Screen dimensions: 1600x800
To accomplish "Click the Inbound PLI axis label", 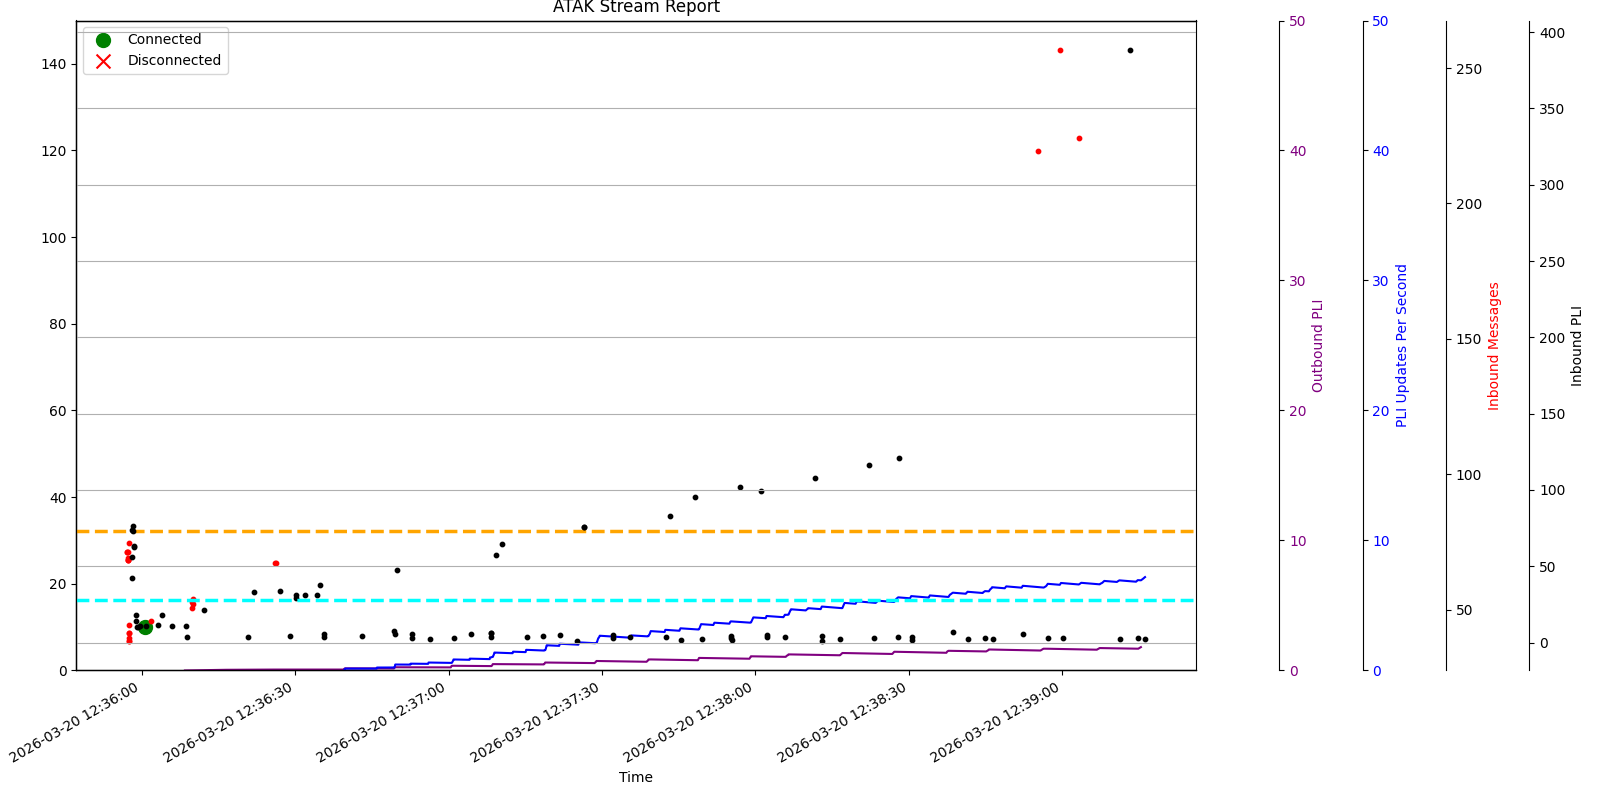I will point(1576,346).
